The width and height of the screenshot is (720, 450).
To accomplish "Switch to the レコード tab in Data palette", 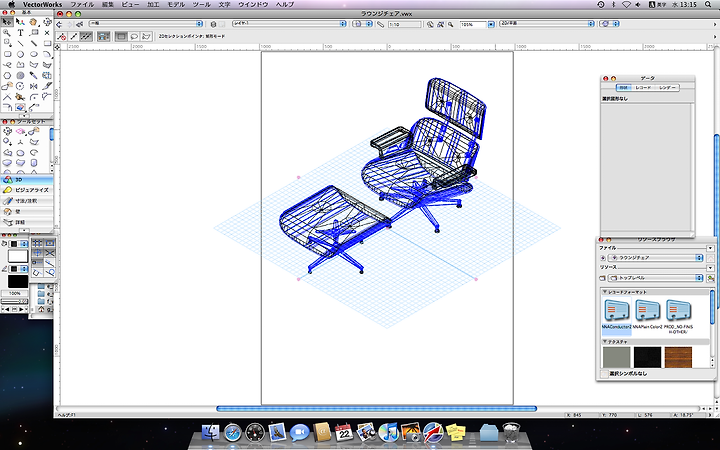I will (x=643, y=87).
